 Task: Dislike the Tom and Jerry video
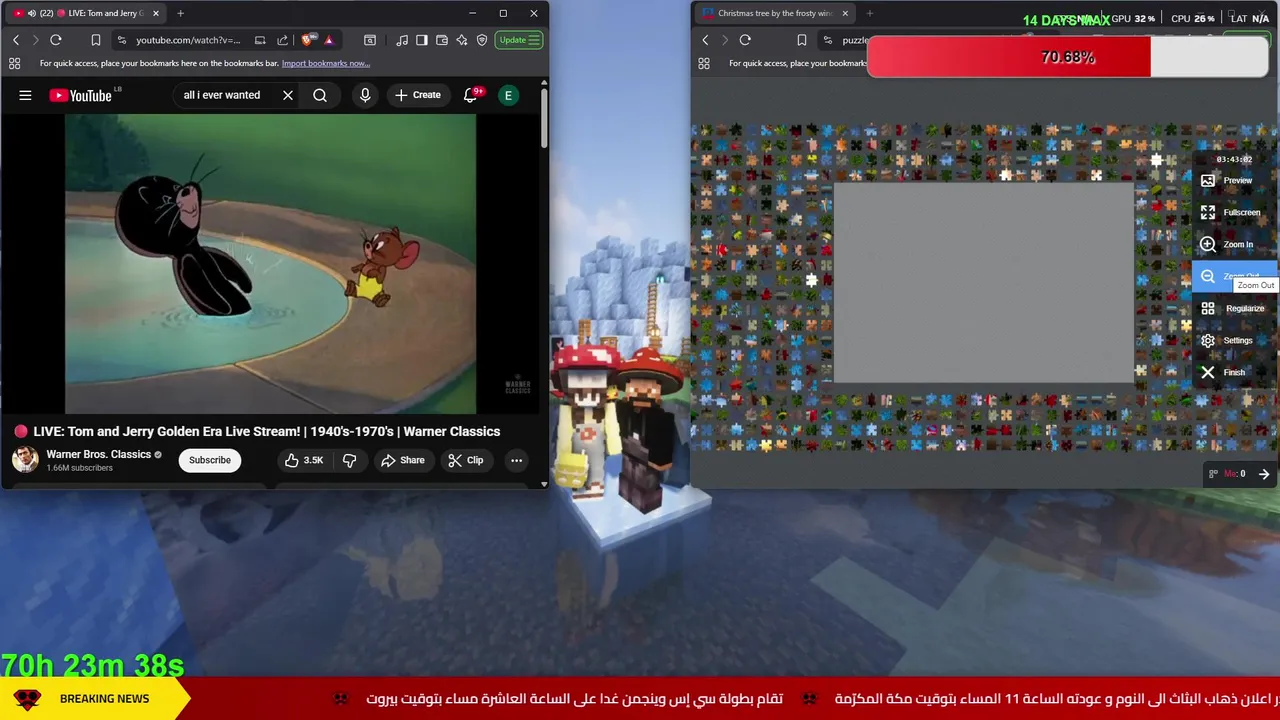(349, 460)
